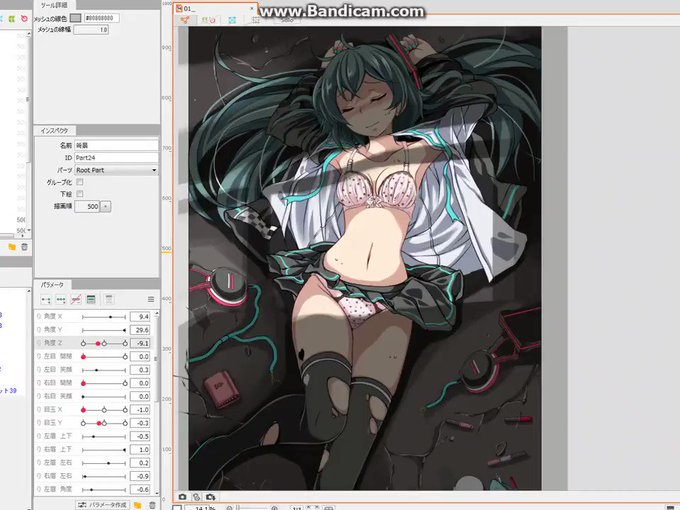
Task: Click the parameter list scroll-up arrow
Action: pos(157,314)
